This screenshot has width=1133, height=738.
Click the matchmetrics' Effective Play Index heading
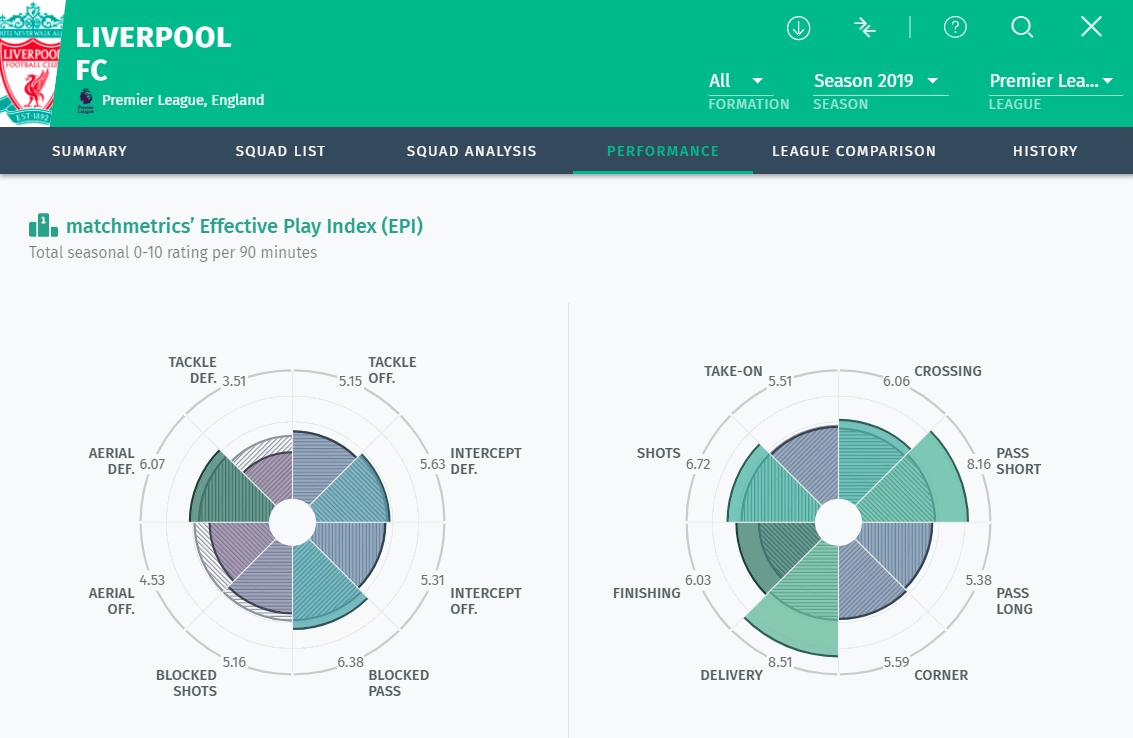[244, 226]
